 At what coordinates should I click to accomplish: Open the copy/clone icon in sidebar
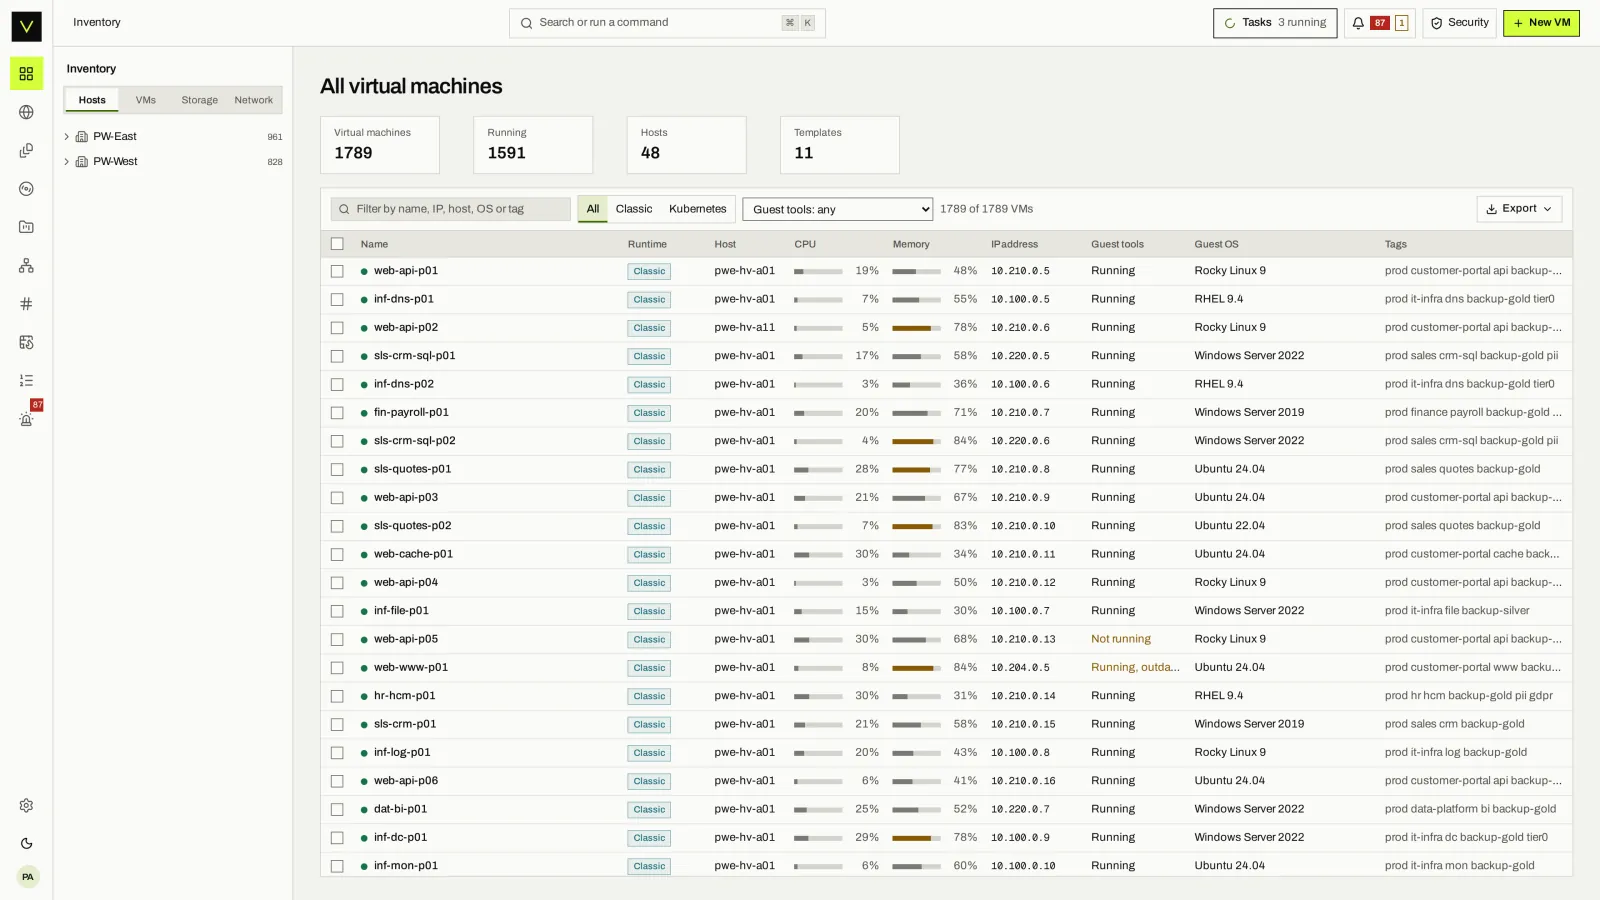26,150
